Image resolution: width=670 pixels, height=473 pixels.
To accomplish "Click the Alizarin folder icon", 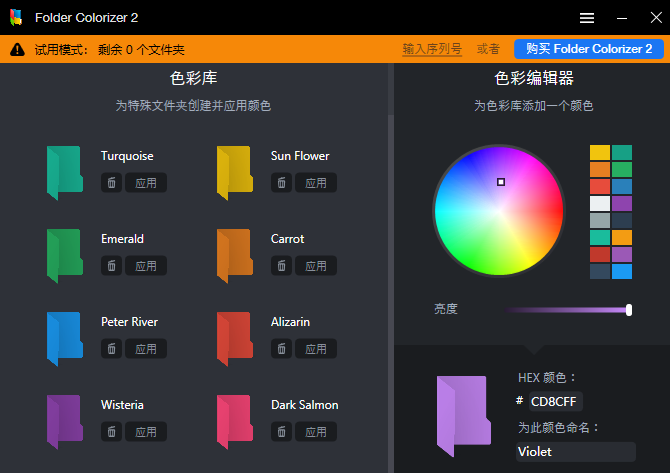I will coord(235,338).
